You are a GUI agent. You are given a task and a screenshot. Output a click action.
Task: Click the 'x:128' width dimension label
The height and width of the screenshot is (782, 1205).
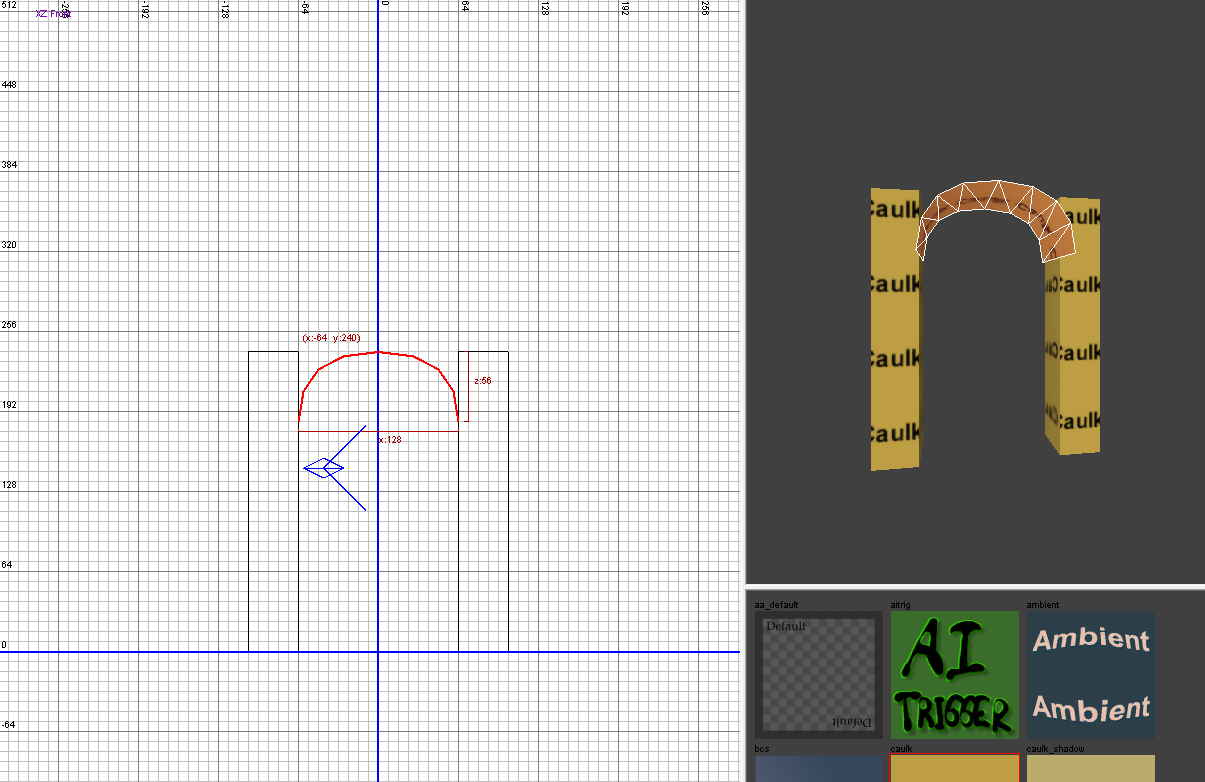390,439
